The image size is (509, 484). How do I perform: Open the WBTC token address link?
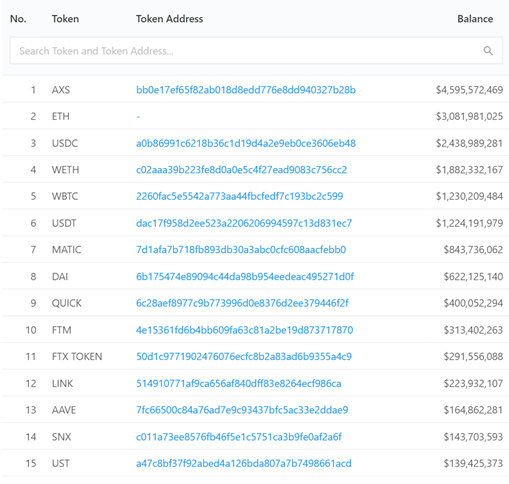click(239, 196)
